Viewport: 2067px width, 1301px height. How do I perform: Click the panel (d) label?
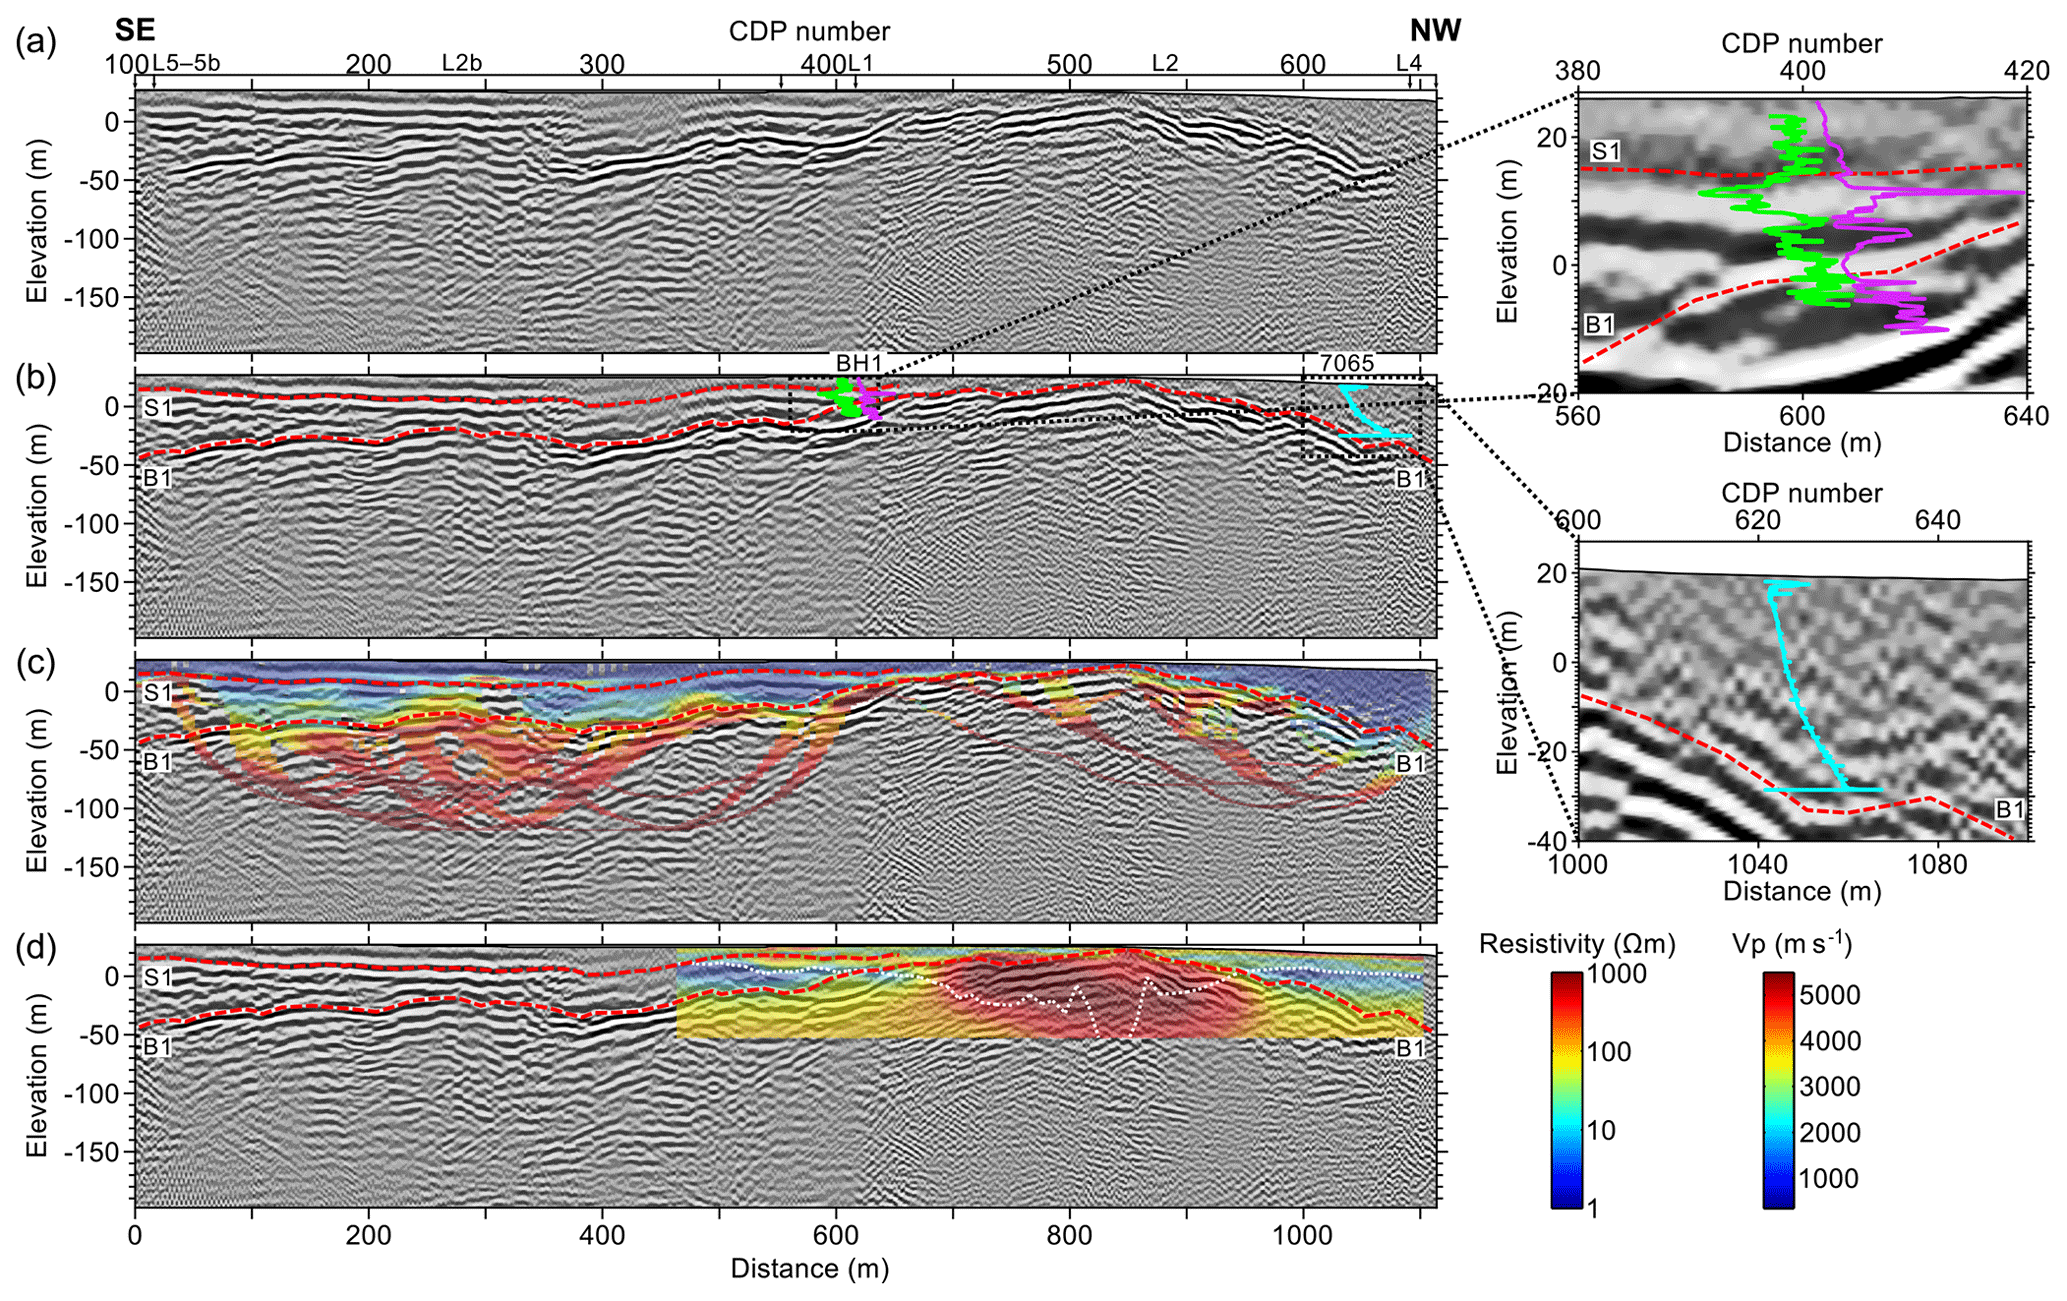tap(36, 947)
